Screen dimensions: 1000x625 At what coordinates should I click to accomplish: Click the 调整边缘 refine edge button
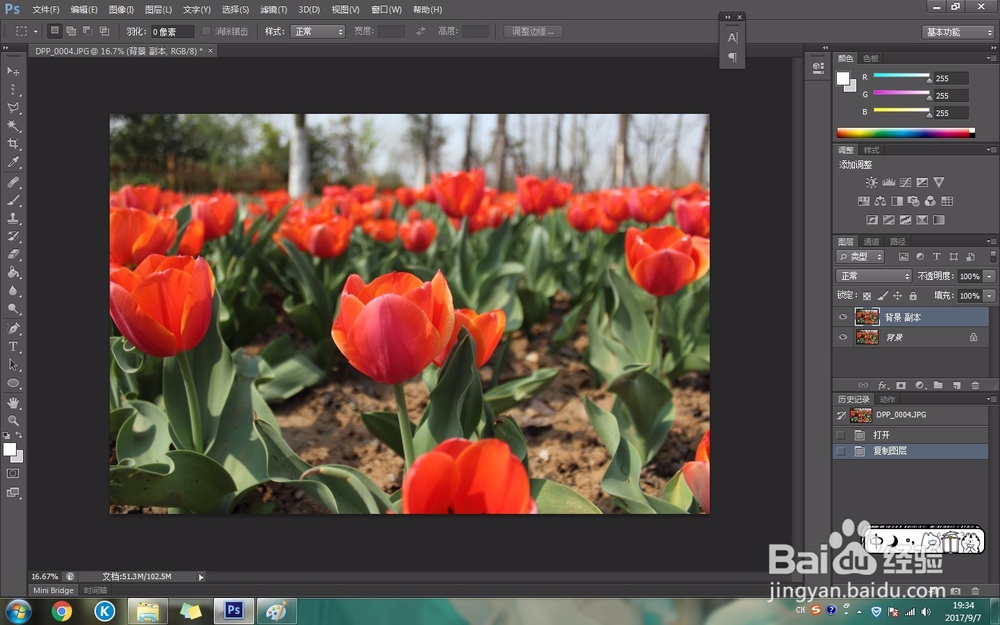[x=533, y=31]
